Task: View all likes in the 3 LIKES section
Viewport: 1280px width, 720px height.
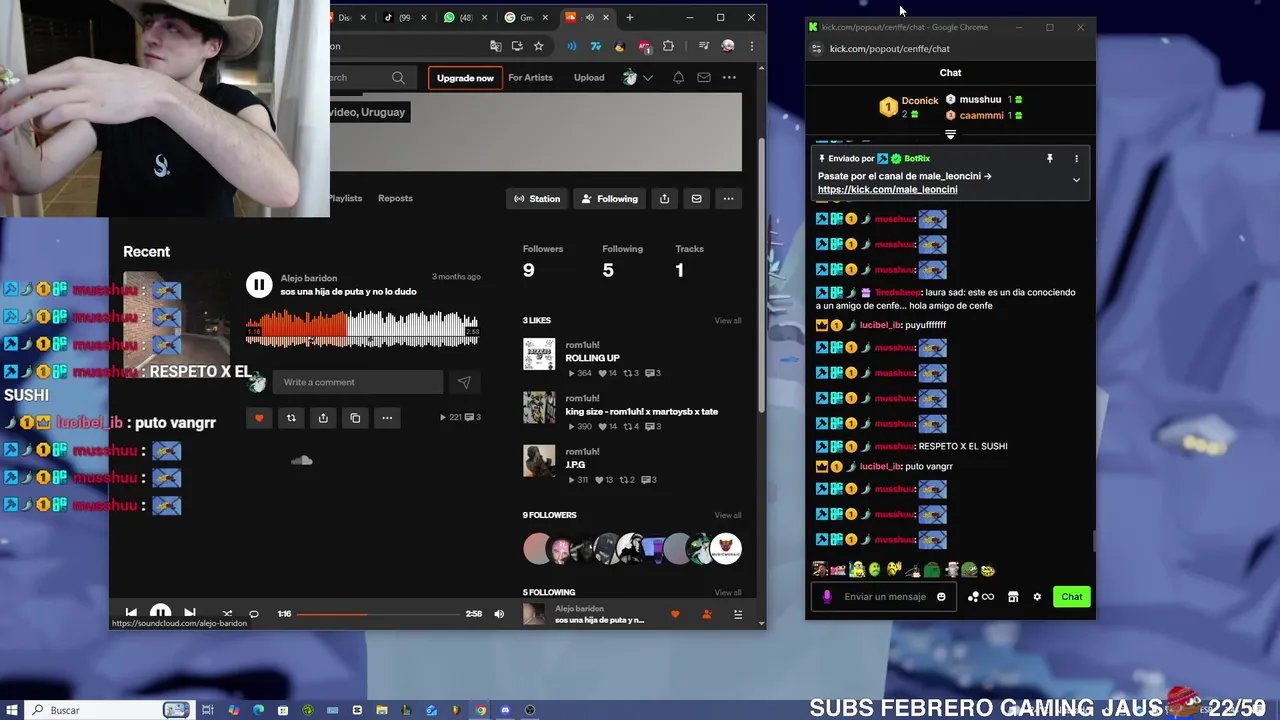Action: (x=728, y=320)
